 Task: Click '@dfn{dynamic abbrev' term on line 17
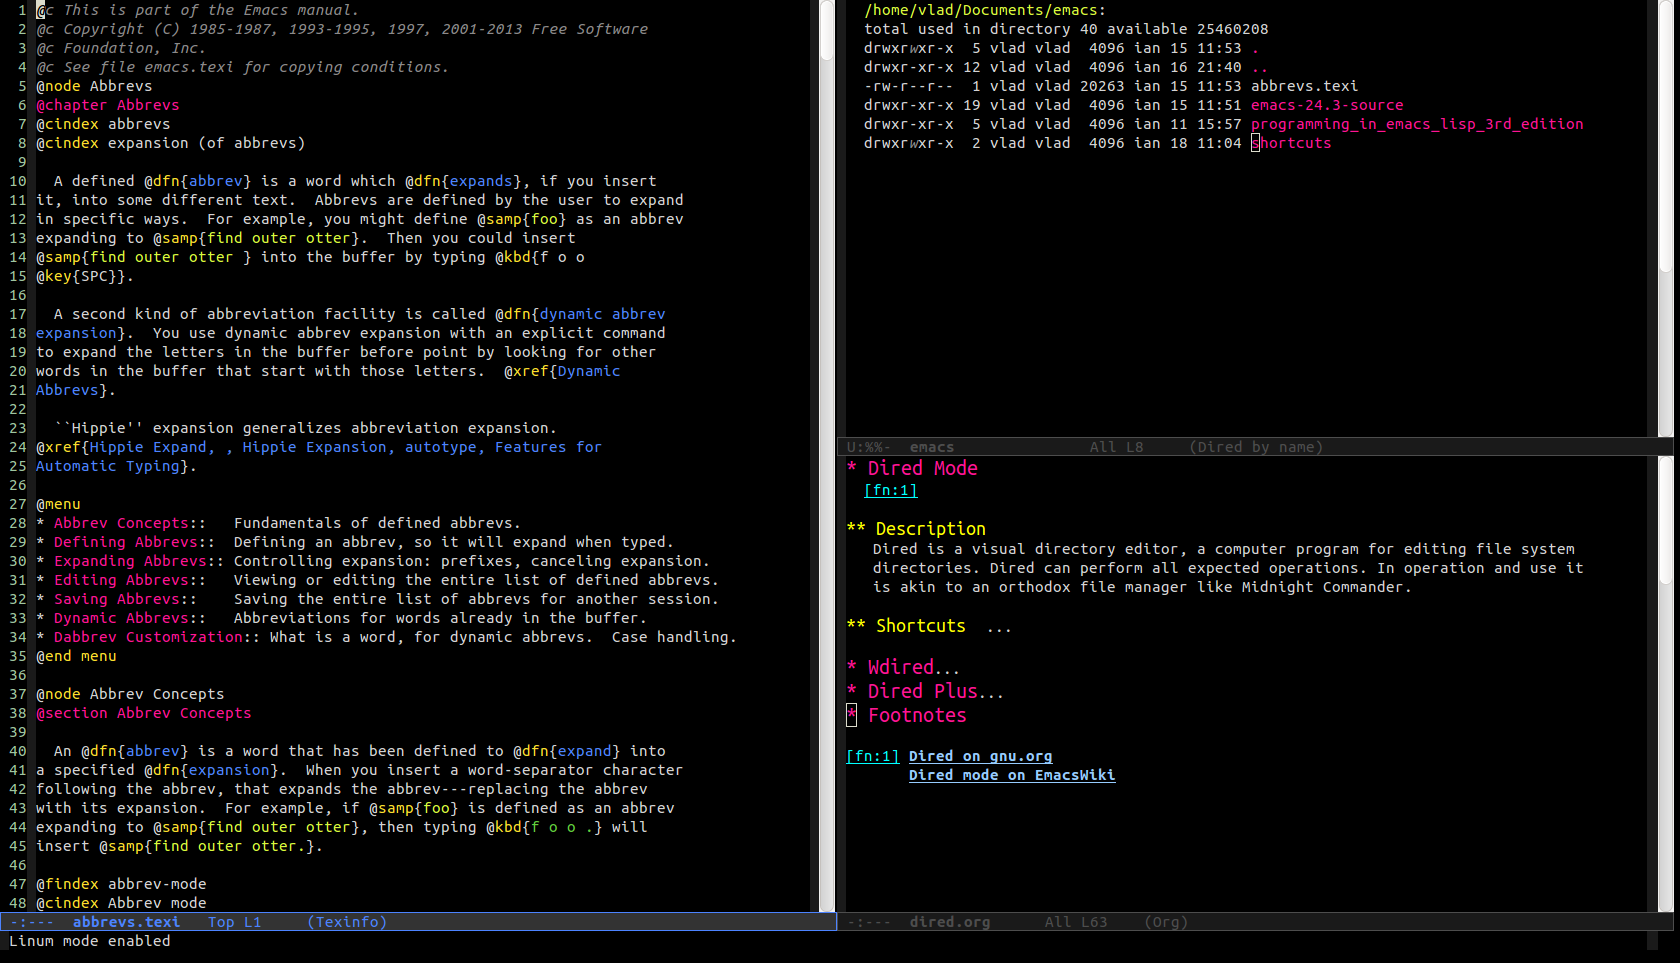pyautogui.click(x=580, y=314)
